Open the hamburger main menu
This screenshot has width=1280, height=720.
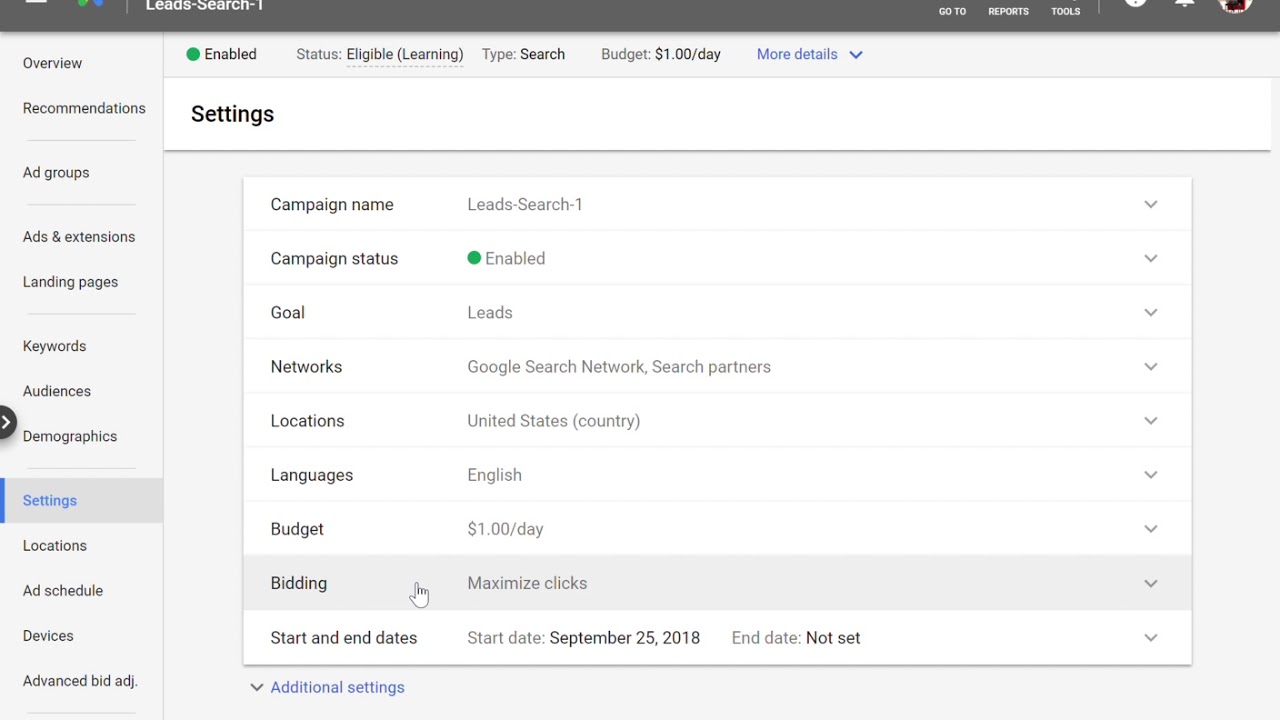[x=36, y=3]
